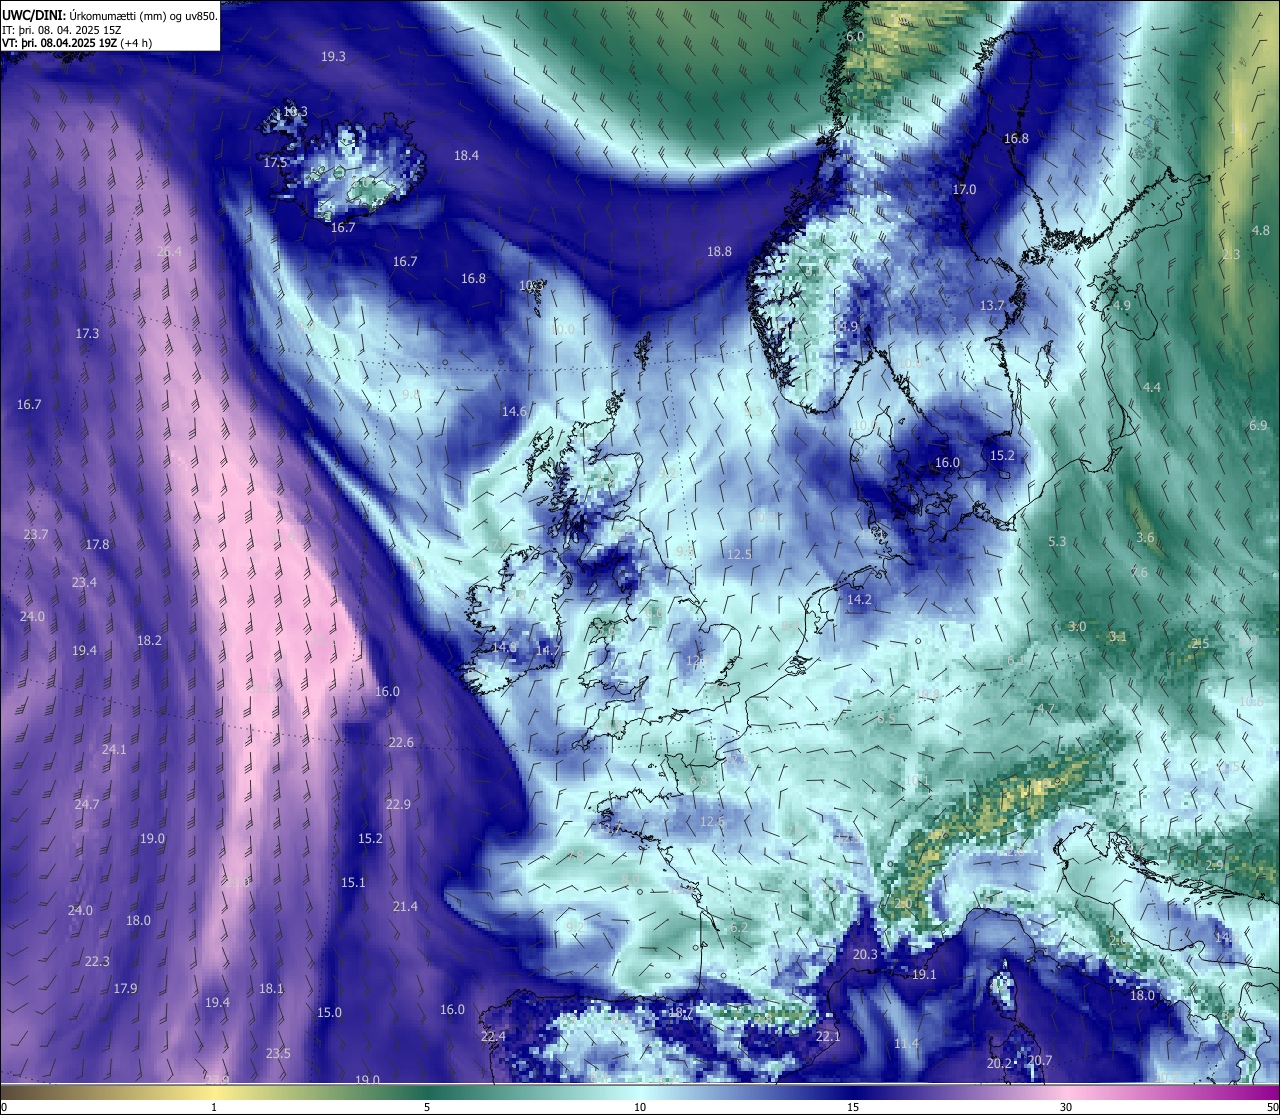The image size is (1280, 1115).
Task: Click the 11.4 value in the Mediterranean
Action: click(906, 1044)
